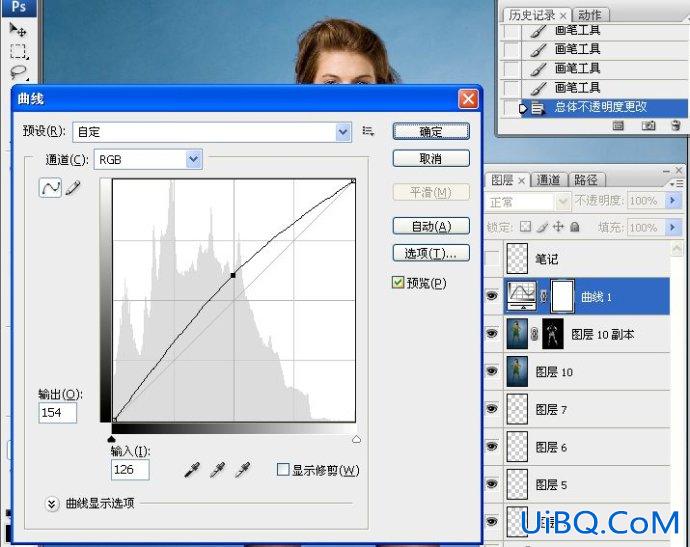Screen dimensions: 690x547
Task: Switch to the 通道 tab
Action: coord(548,180)
